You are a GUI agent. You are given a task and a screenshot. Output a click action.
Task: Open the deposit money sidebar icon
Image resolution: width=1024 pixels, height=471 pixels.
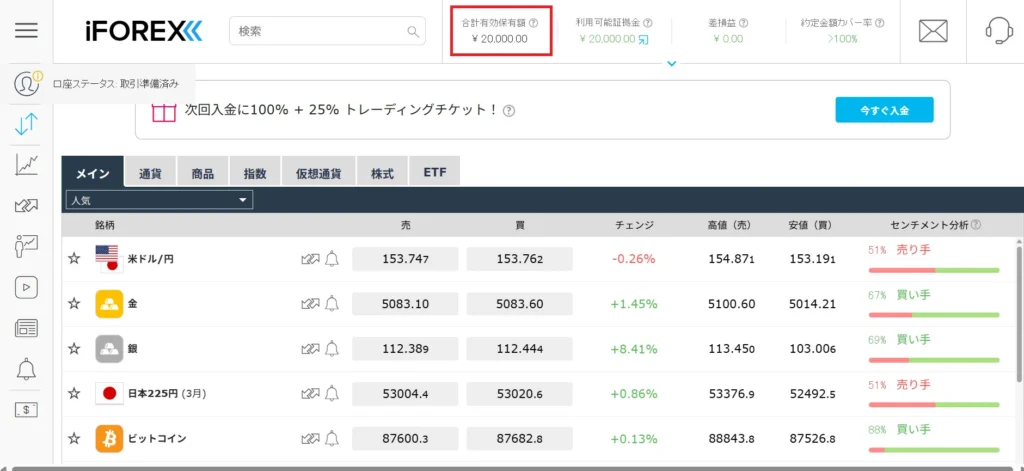pos(26,410)
